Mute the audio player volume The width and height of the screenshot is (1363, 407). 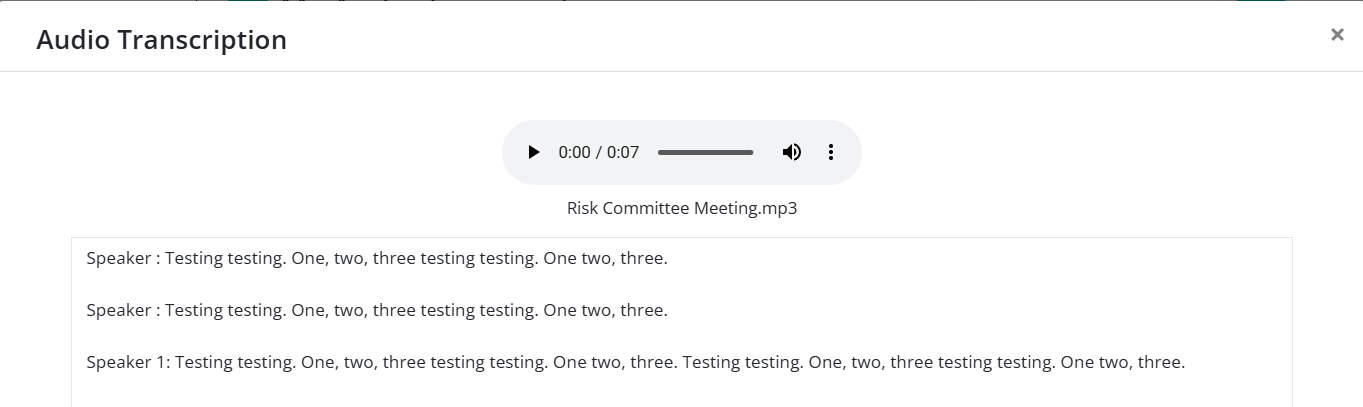(791, 152)
